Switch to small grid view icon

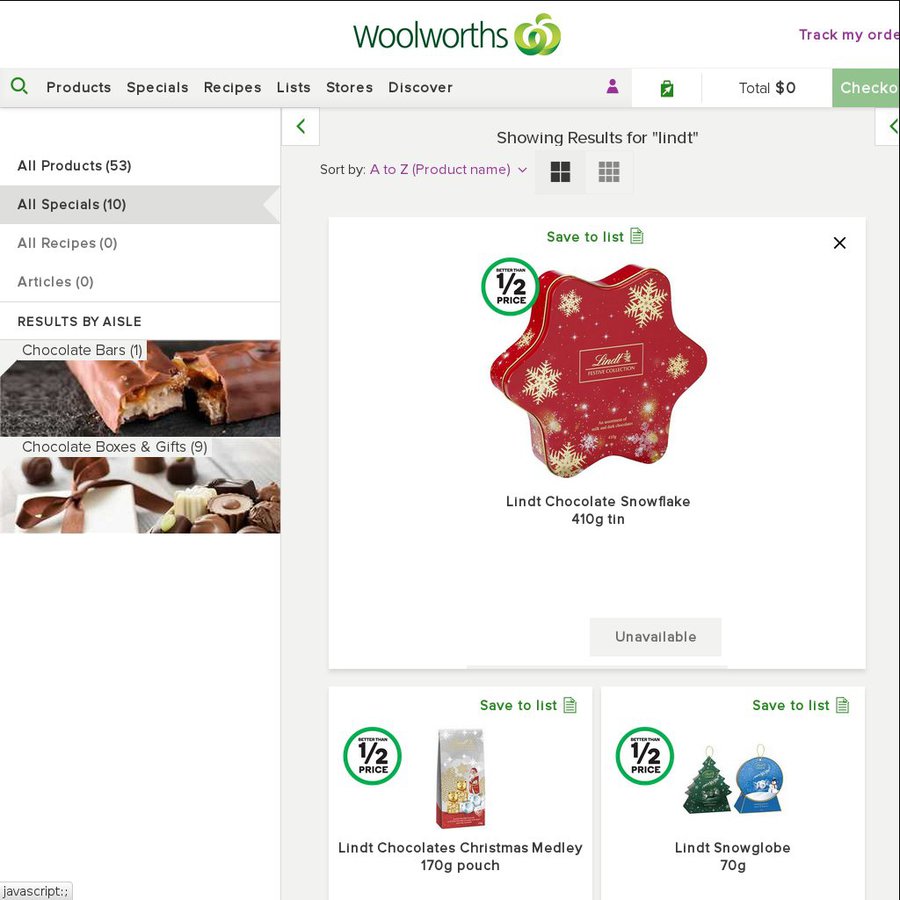[609, 172]
